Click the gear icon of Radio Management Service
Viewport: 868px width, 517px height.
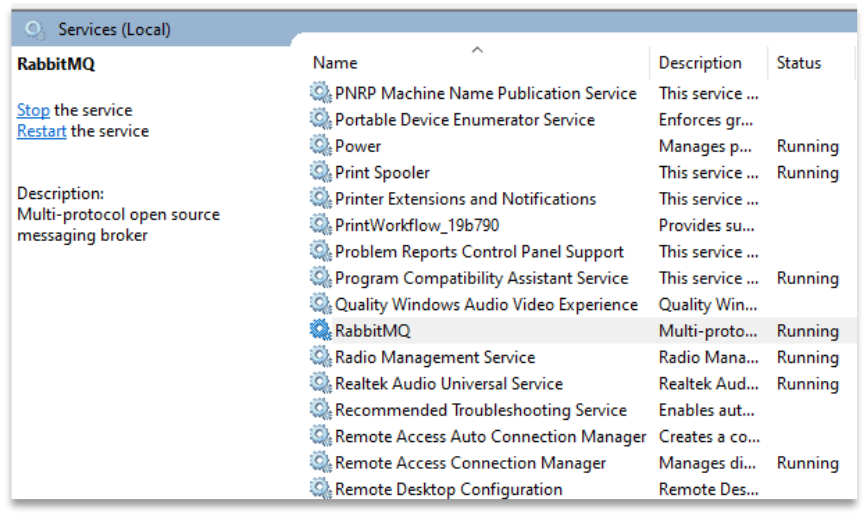[320, 356]
